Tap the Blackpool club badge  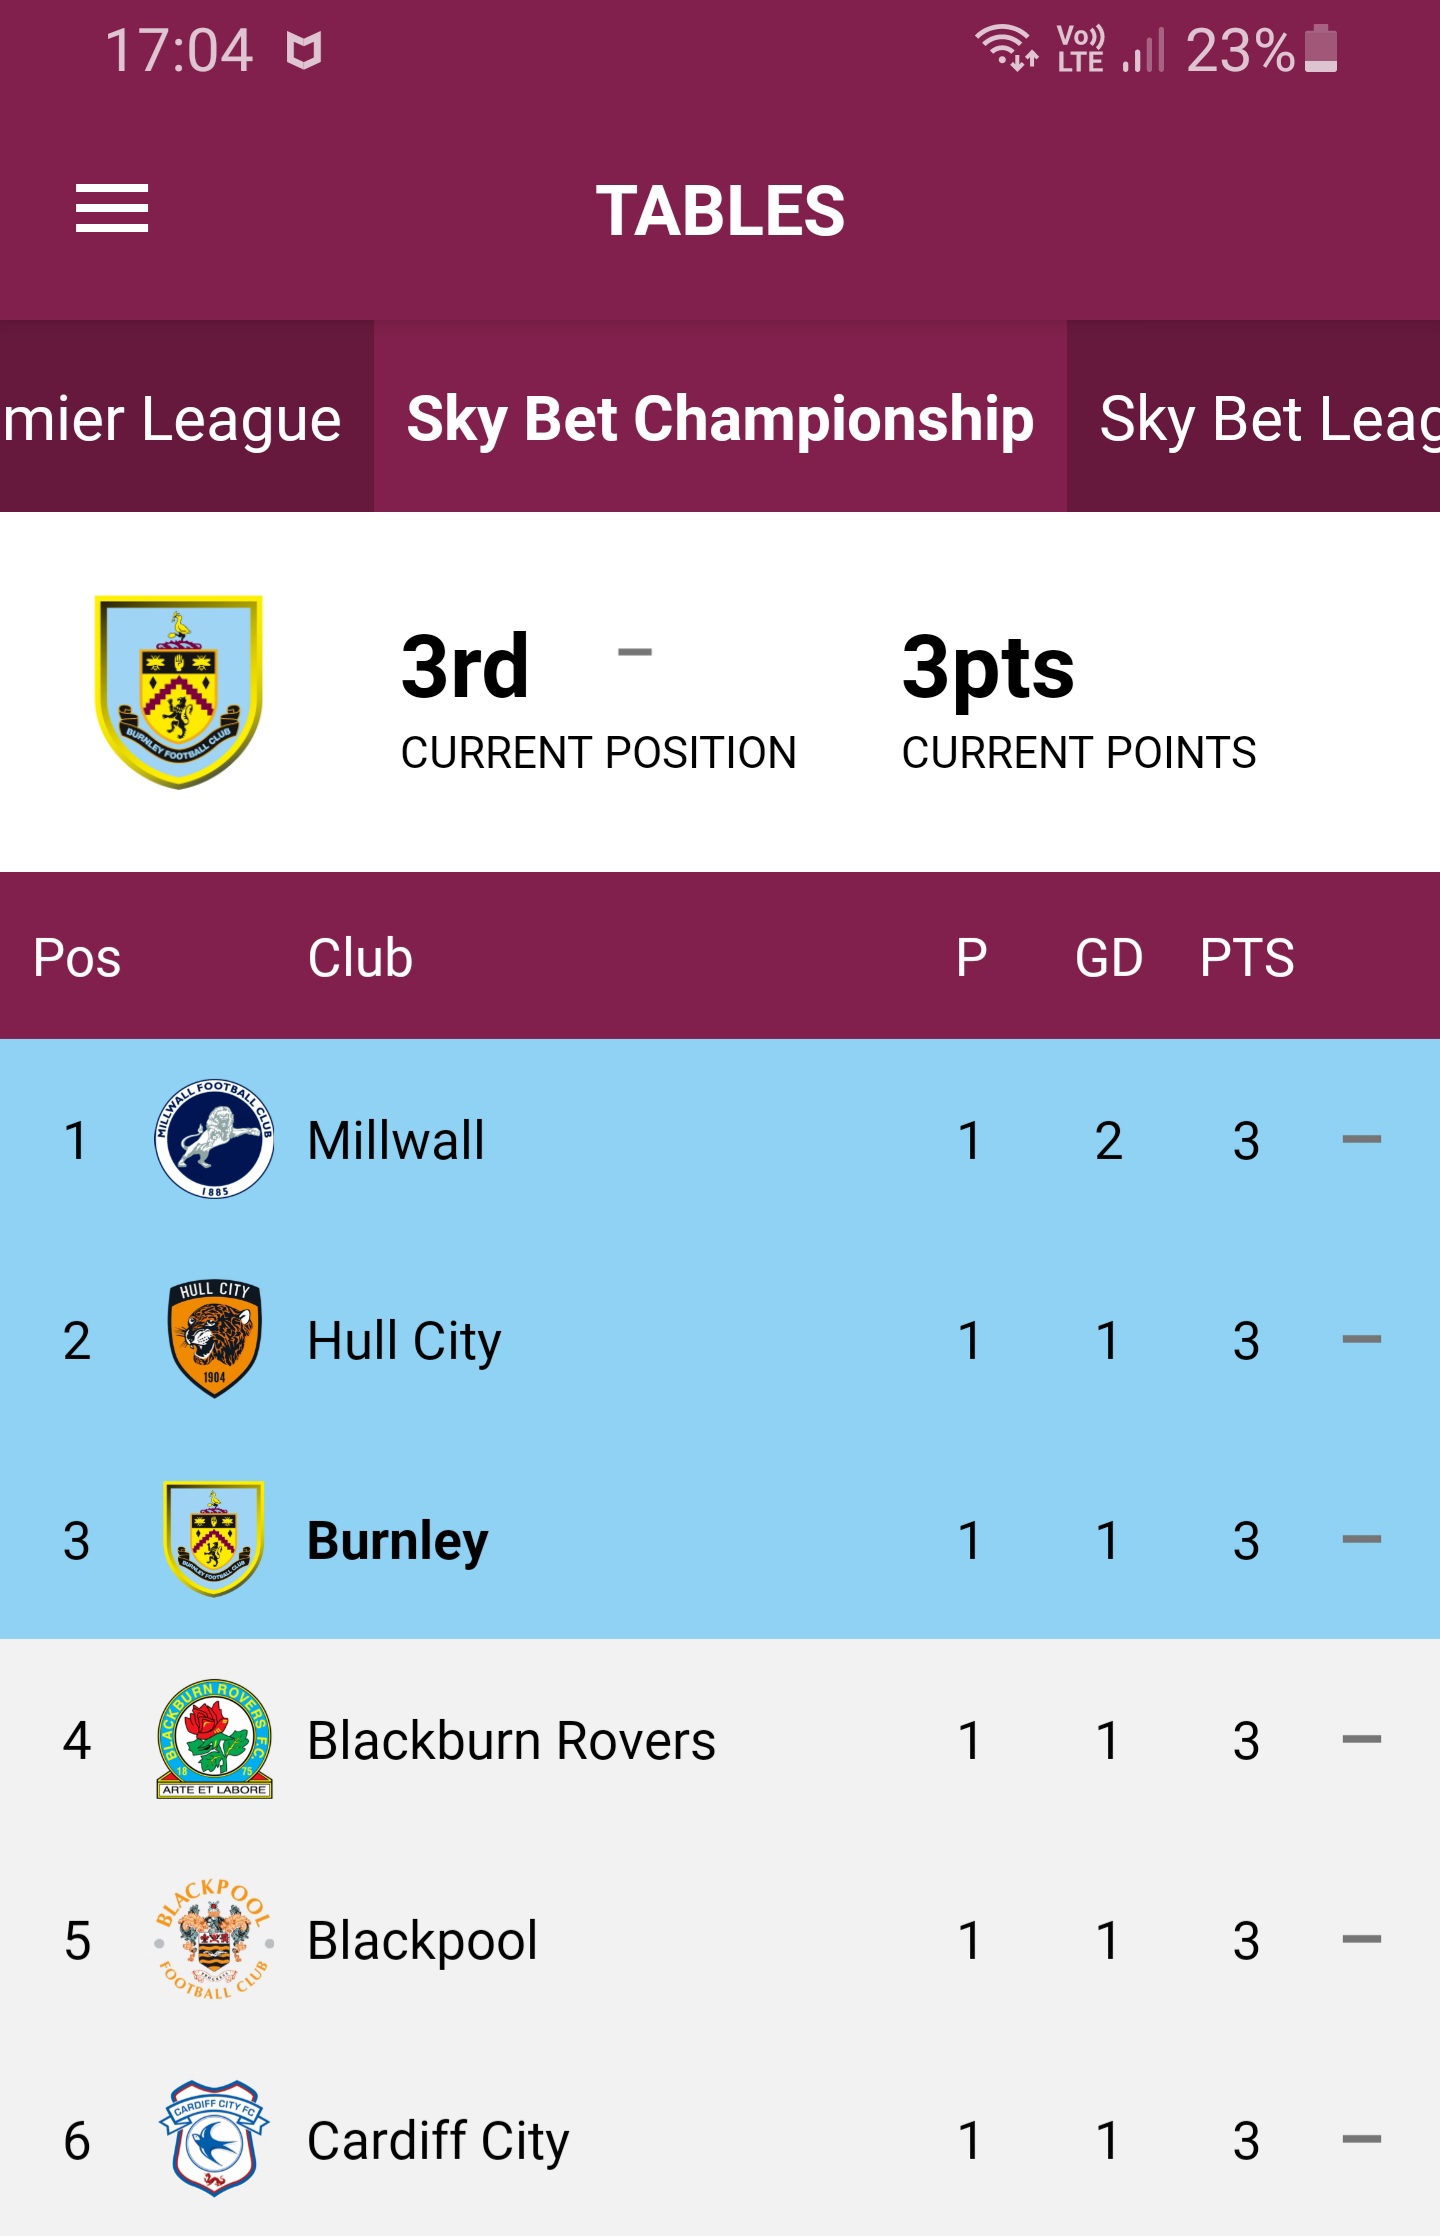coord(214,1939)
